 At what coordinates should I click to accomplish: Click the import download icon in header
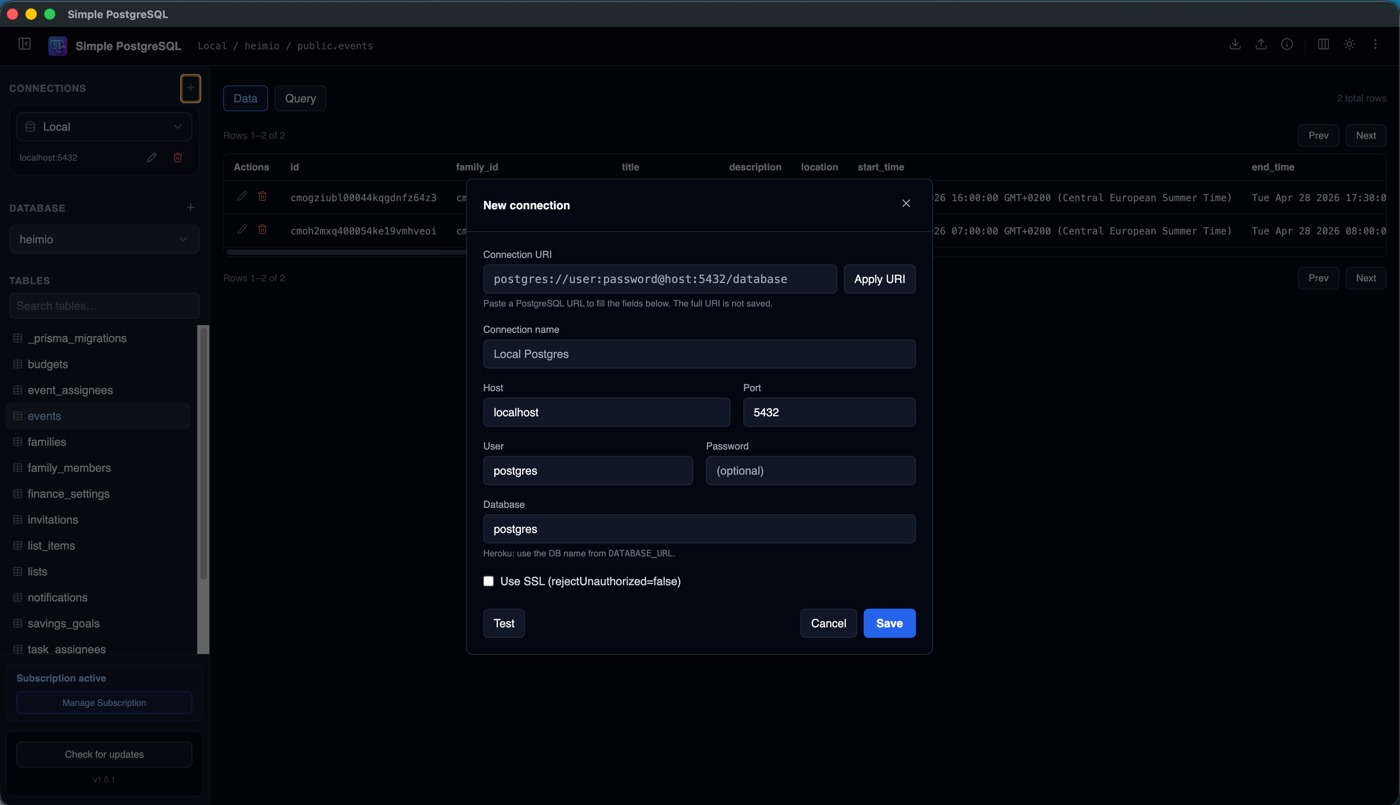pos(1235,44)
